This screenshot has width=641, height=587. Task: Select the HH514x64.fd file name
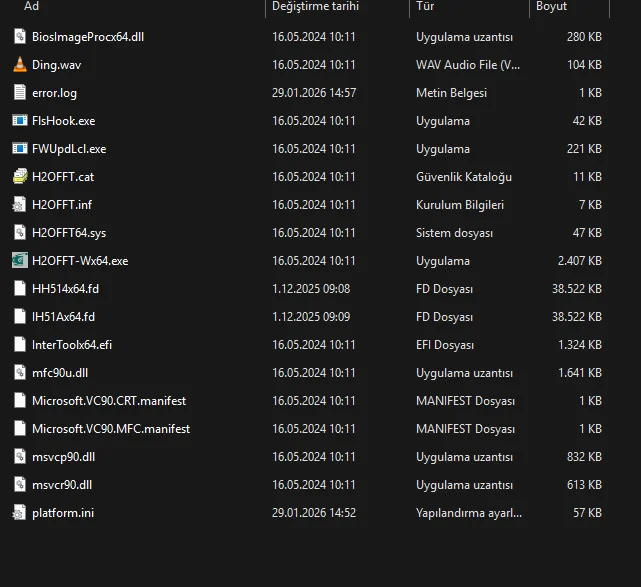[x=64, y=289]
